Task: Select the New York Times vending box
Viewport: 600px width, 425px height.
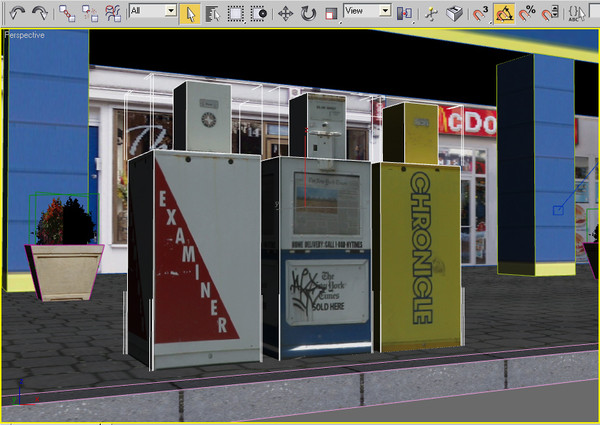Action: click(318, 256)
